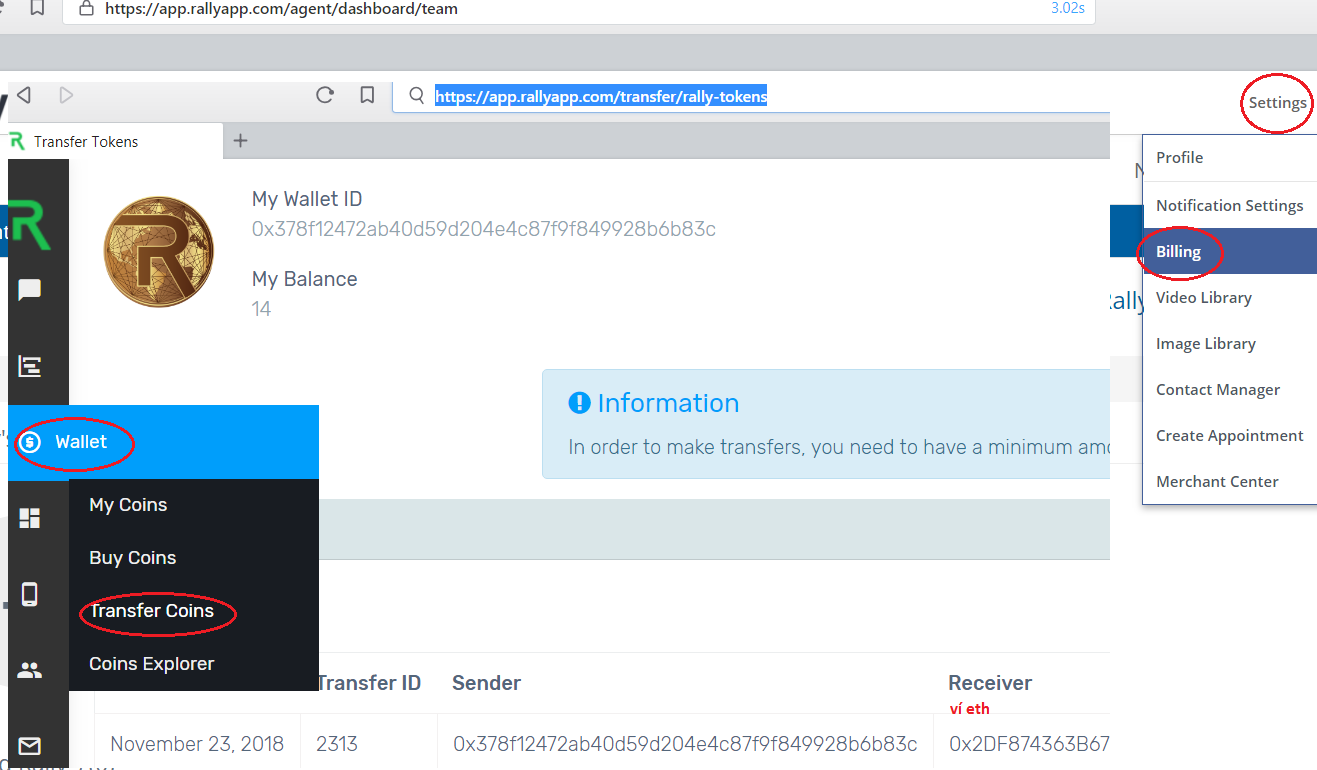Click the wallet ID address under My Wallet ID
1317x770 pixels.
pos(484,229)
